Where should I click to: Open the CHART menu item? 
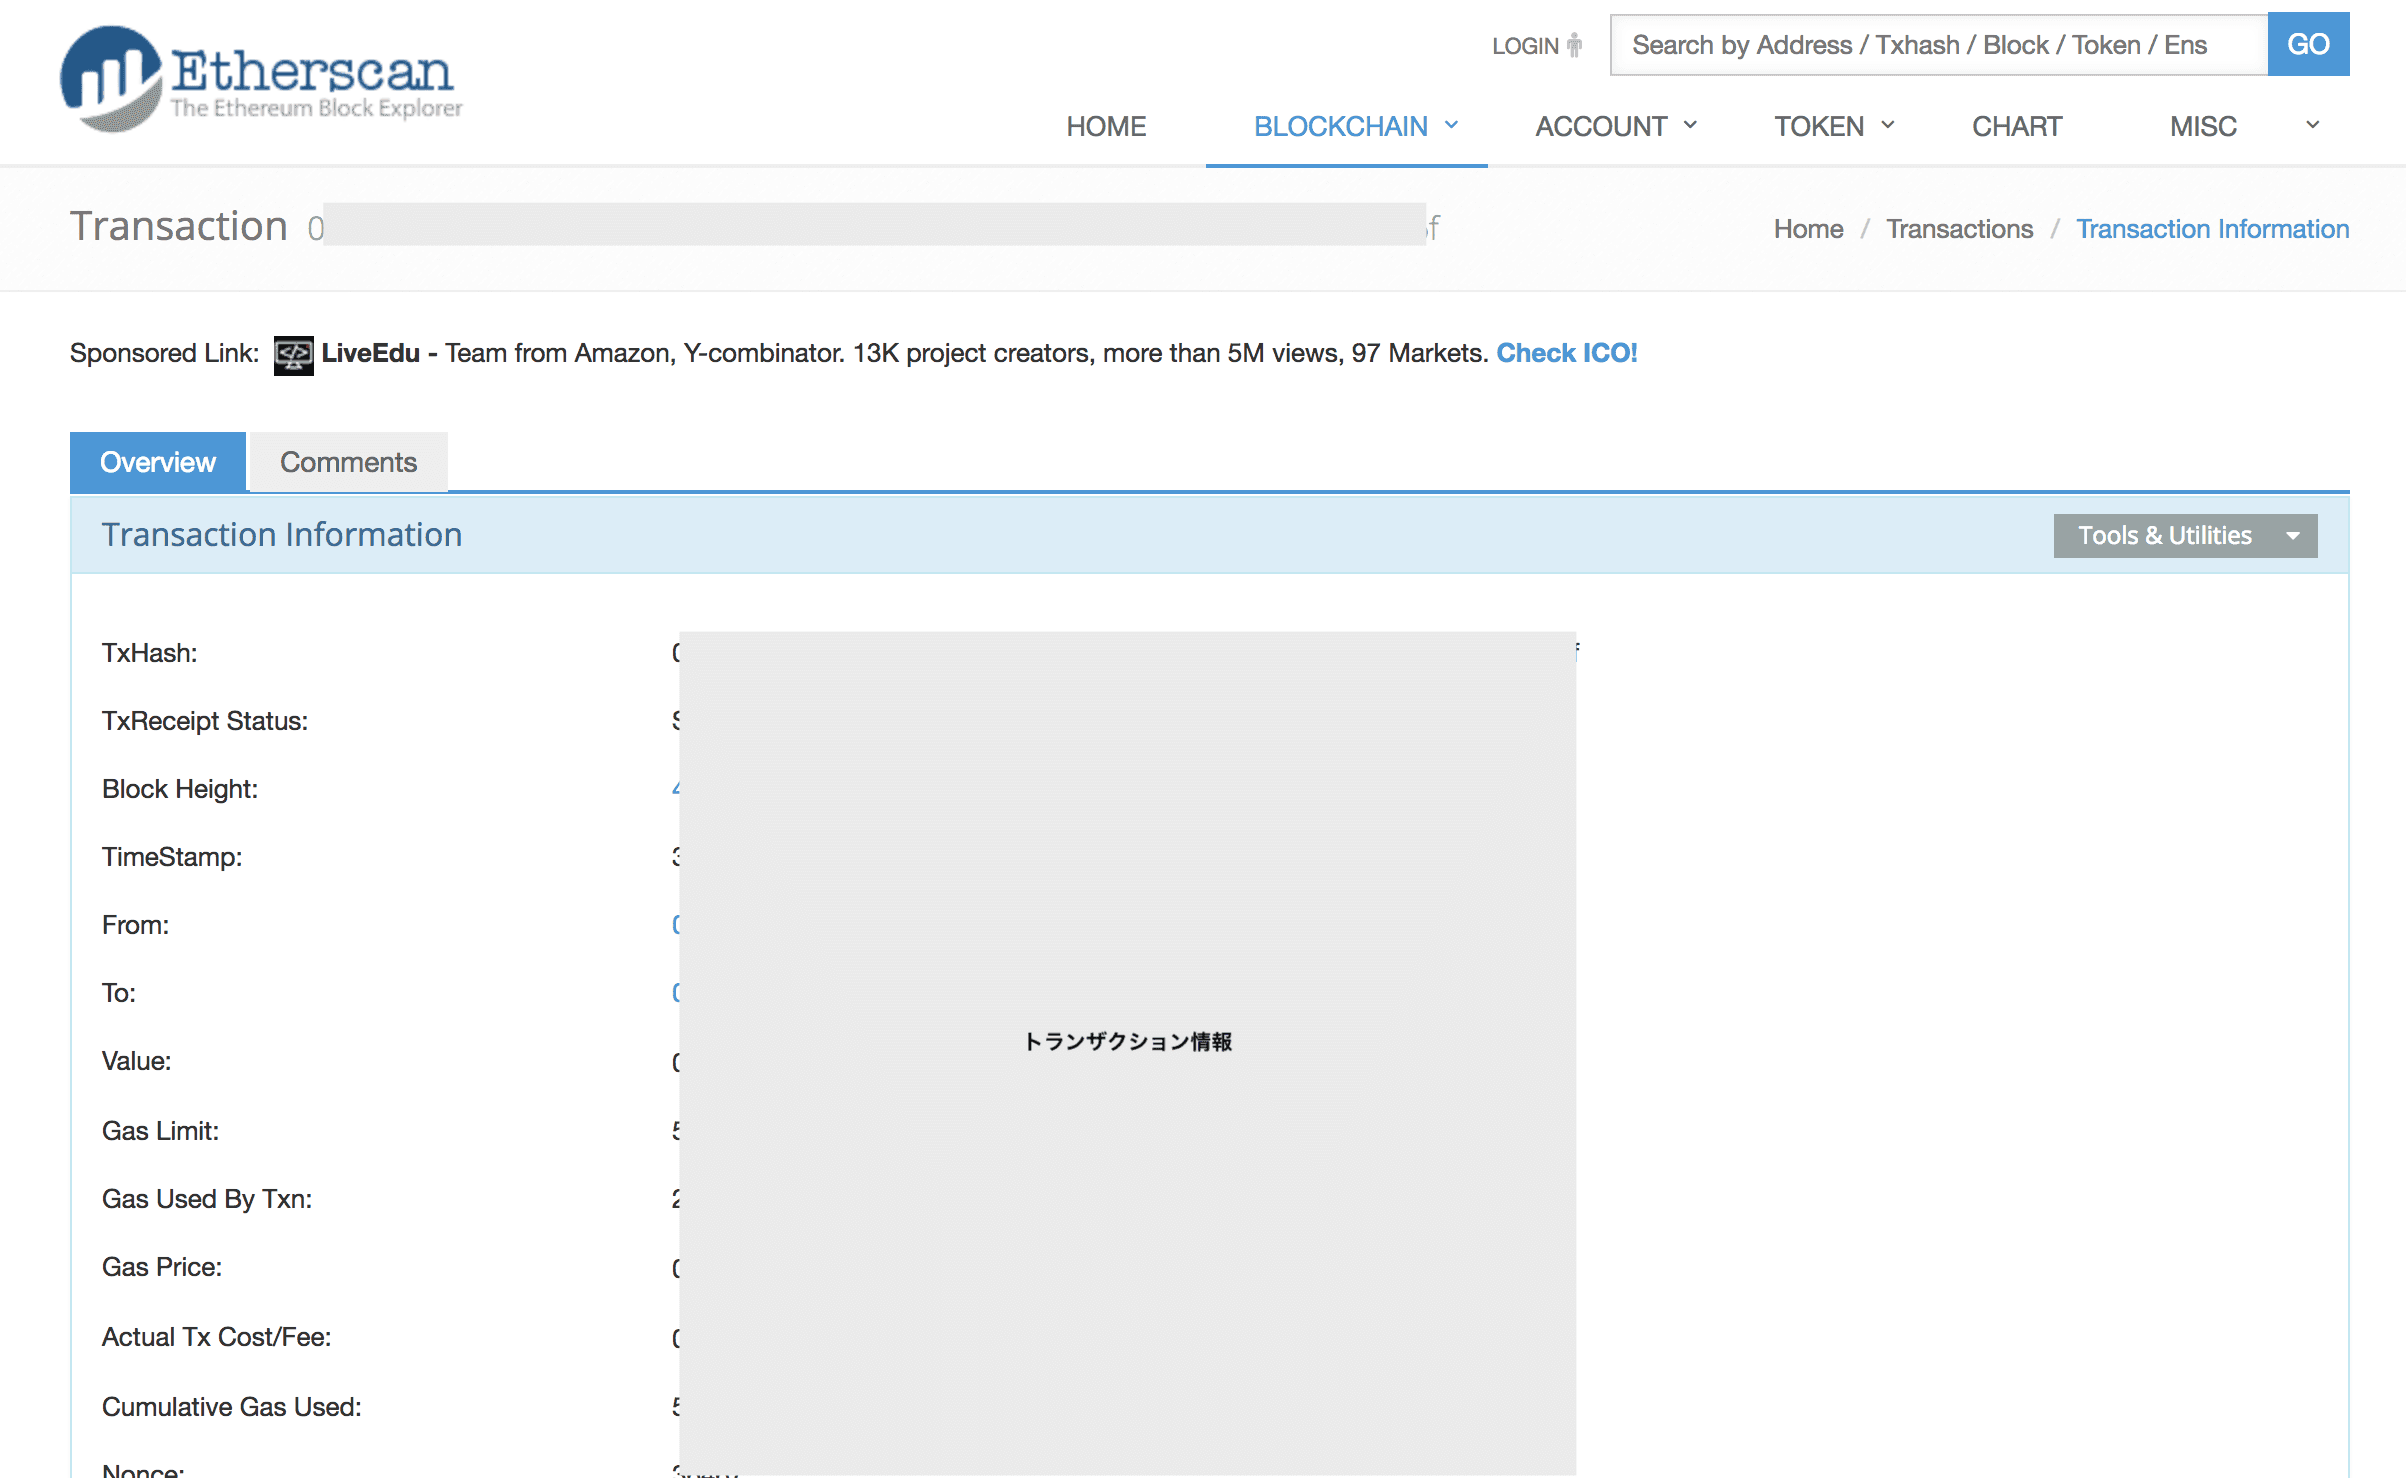(2016, 127)
